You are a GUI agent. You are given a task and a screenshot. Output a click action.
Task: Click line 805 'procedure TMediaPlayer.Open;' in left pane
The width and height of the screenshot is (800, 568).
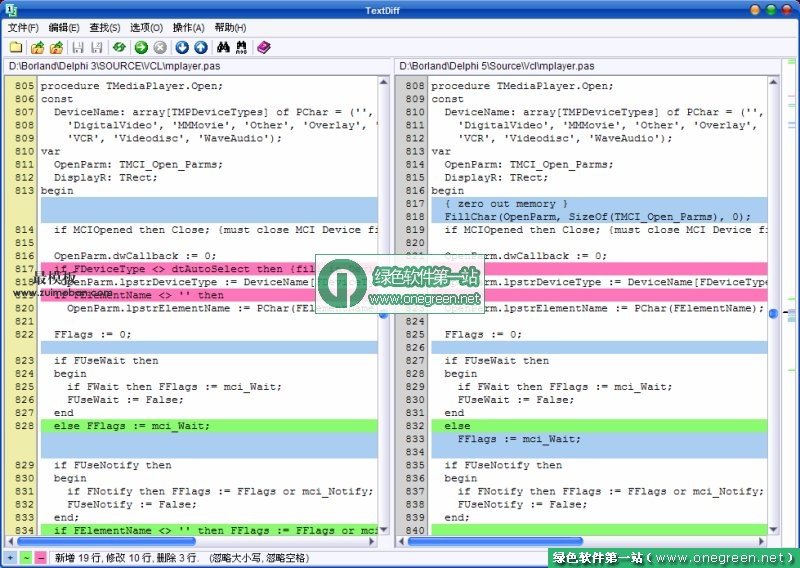pyautogui.click(x=132, y=86)
